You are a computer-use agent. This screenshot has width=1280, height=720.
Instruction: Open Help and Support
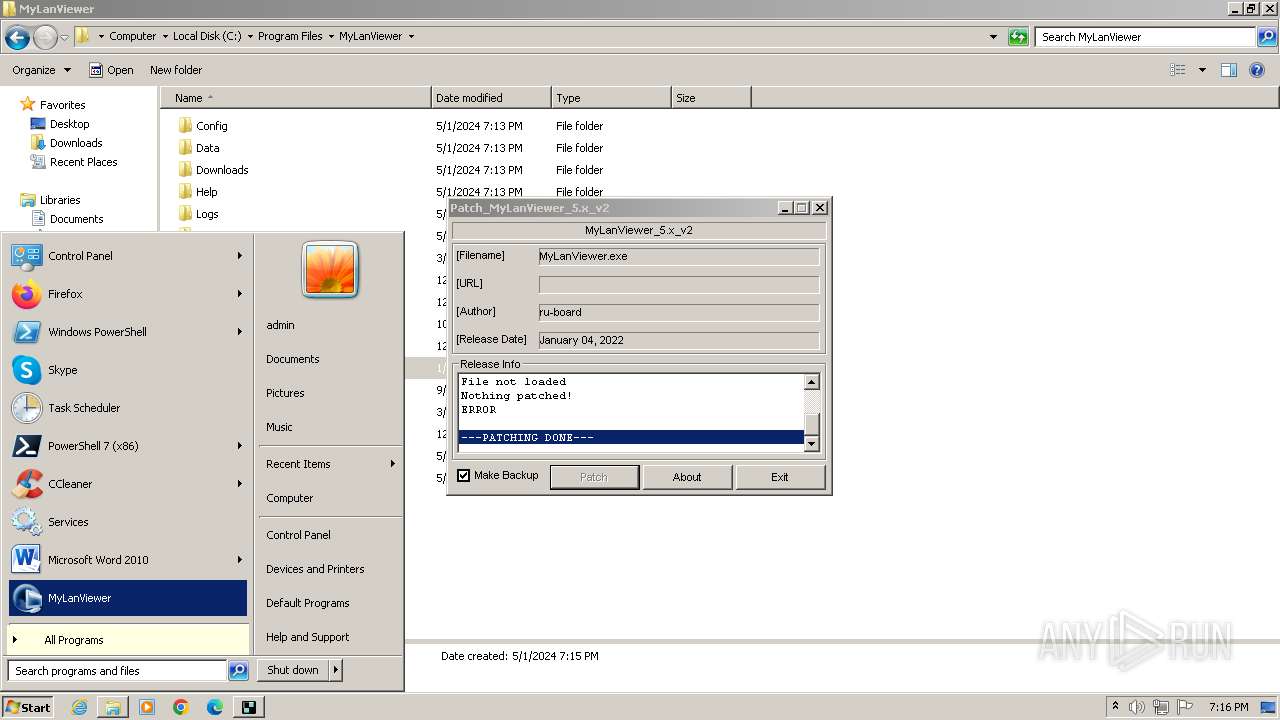(308, 637)
